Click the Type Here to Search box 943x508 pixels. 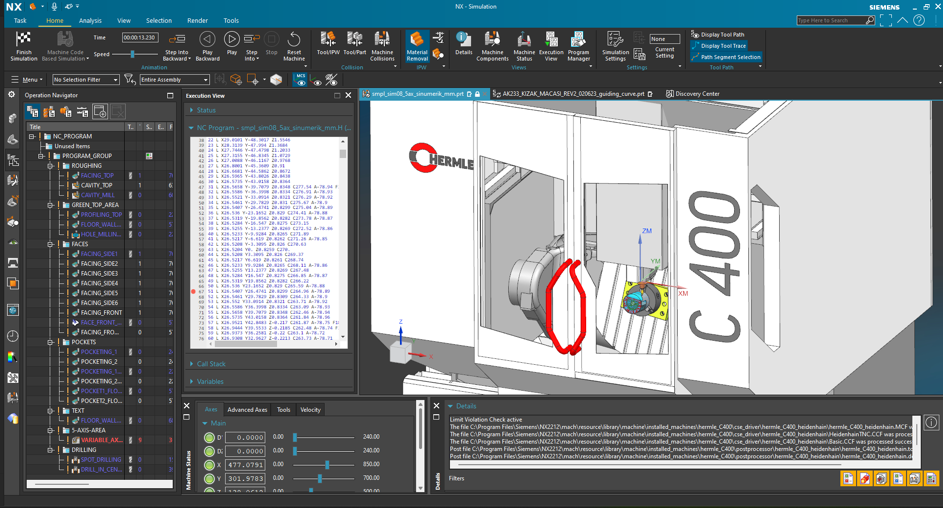pos(832,20)
